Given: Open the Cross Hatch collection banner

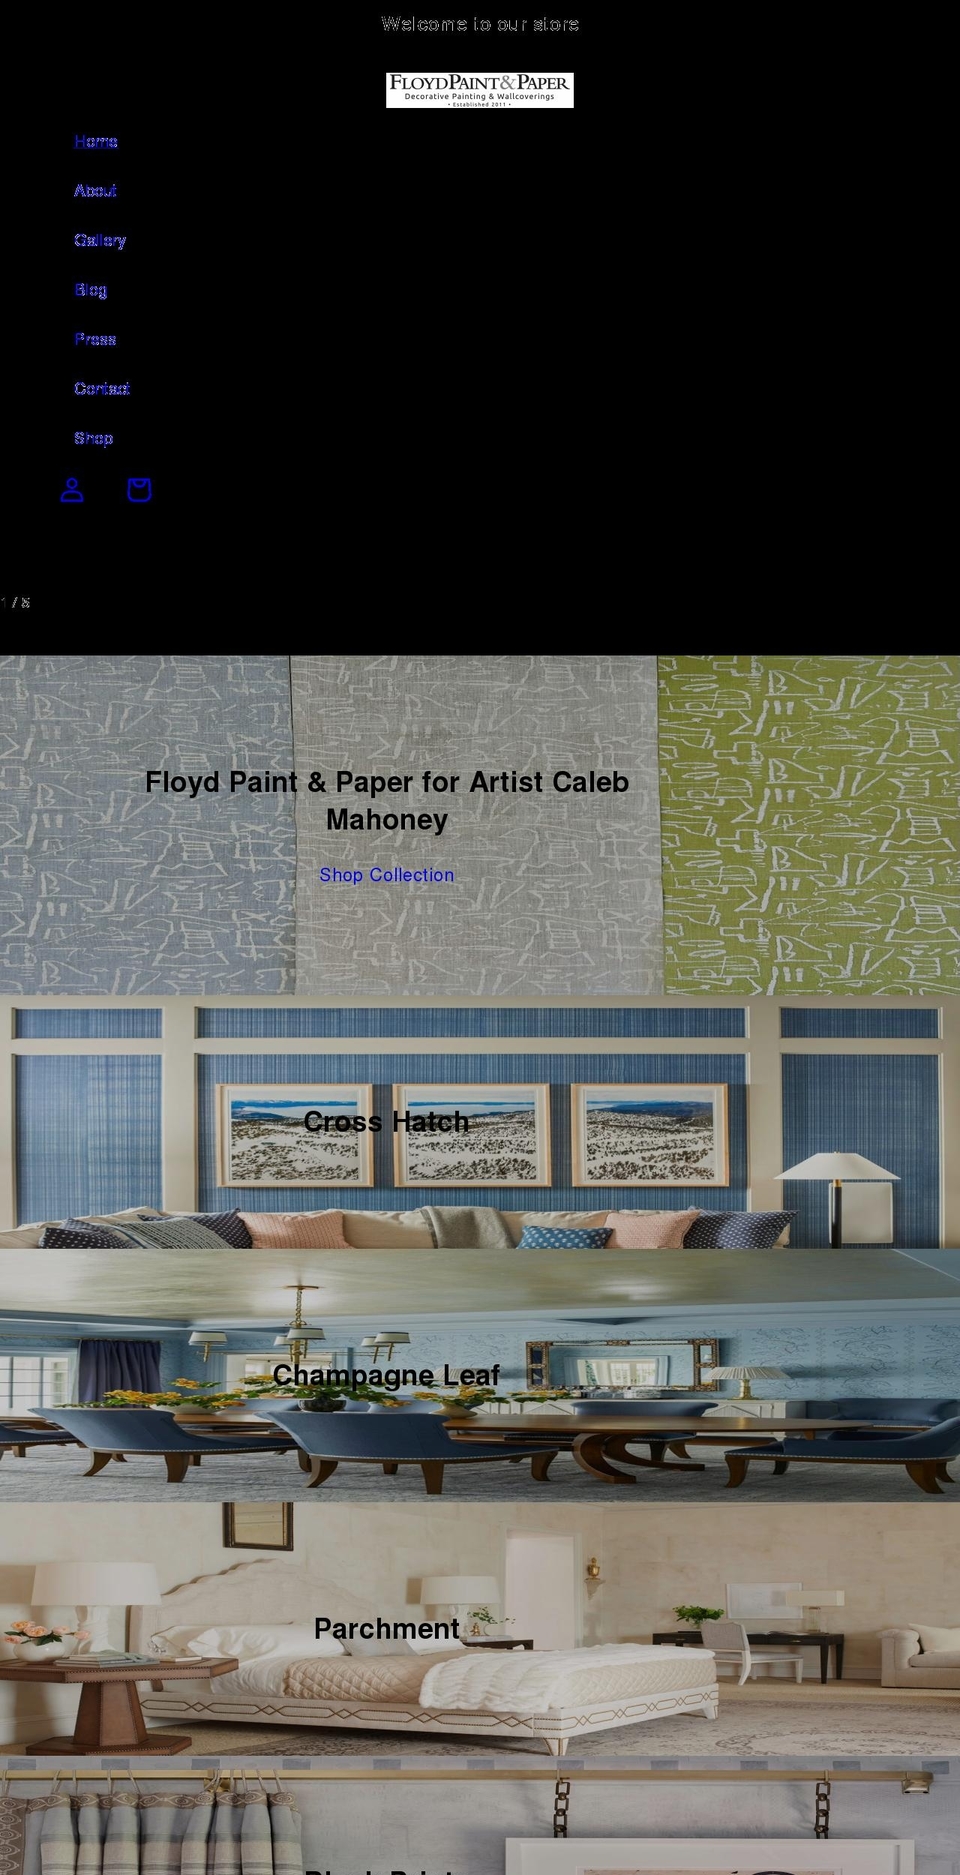Looking at the screenshot, I should point(480,1121).
